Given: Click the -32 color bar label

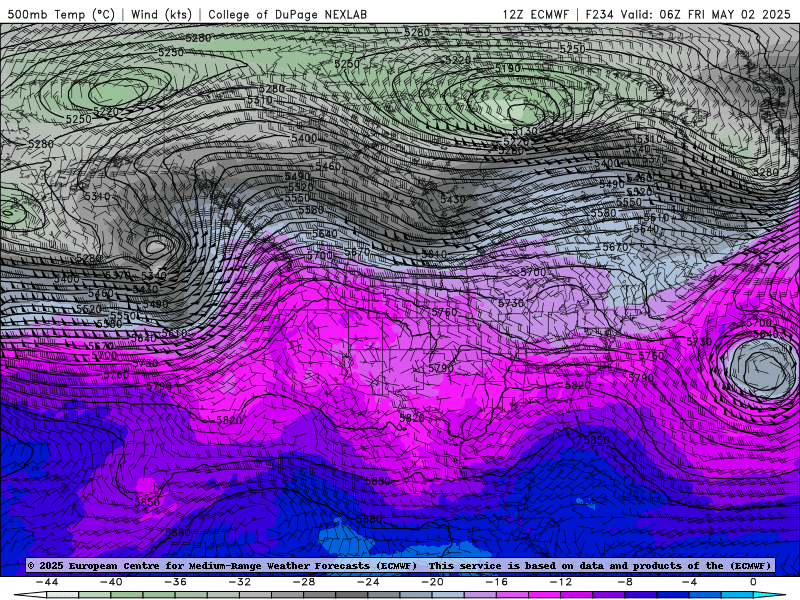Looking at the screenshot, I should pyautogui.click(x=239, y=582).
